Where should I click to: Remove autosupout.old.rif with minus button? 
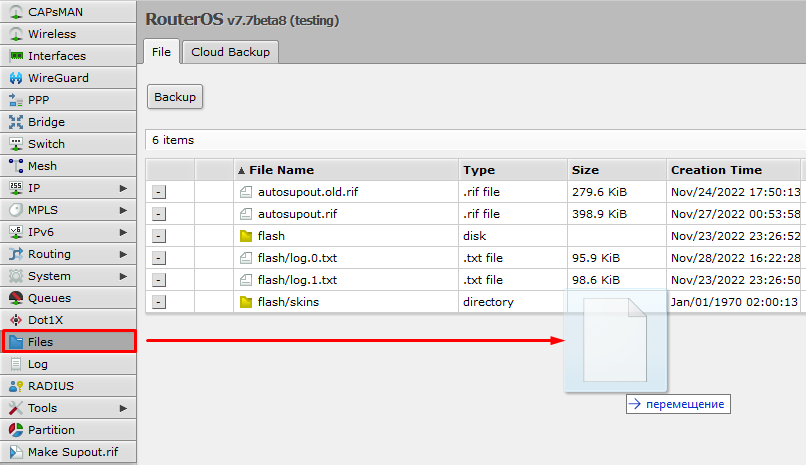coord(159,192)
